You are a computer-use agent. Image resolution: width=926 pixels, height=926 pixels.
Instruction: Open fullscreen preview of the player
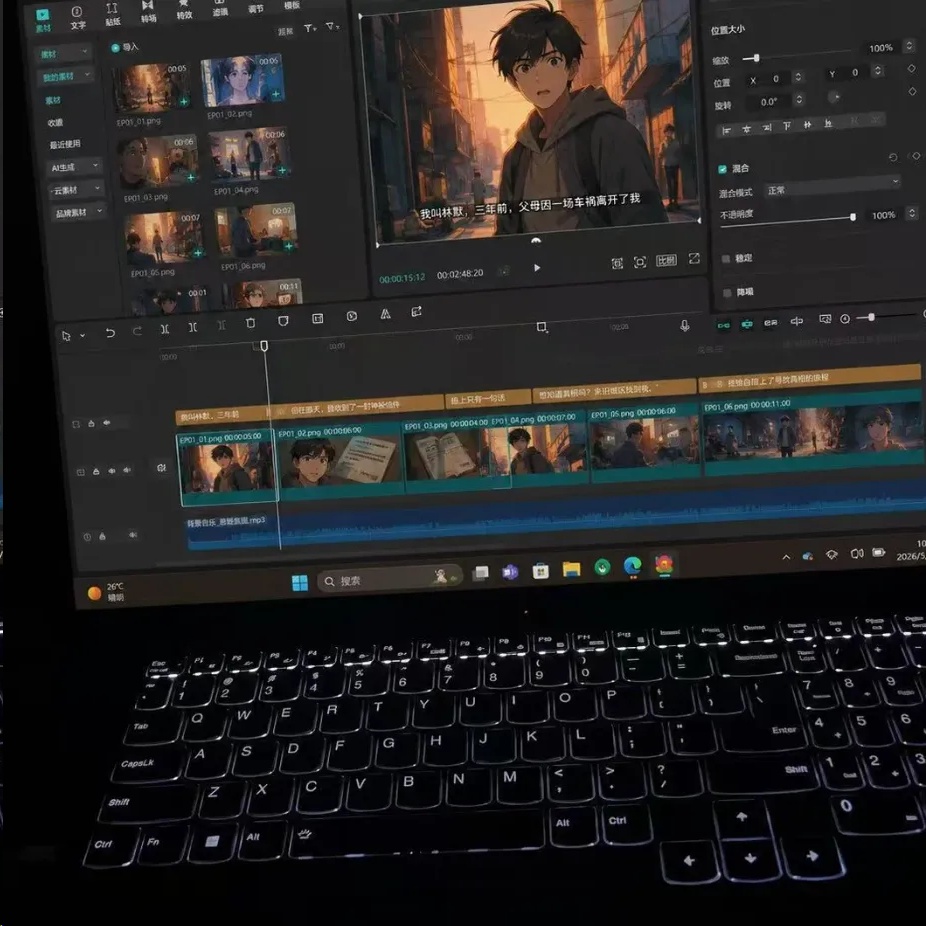[694, 259]
